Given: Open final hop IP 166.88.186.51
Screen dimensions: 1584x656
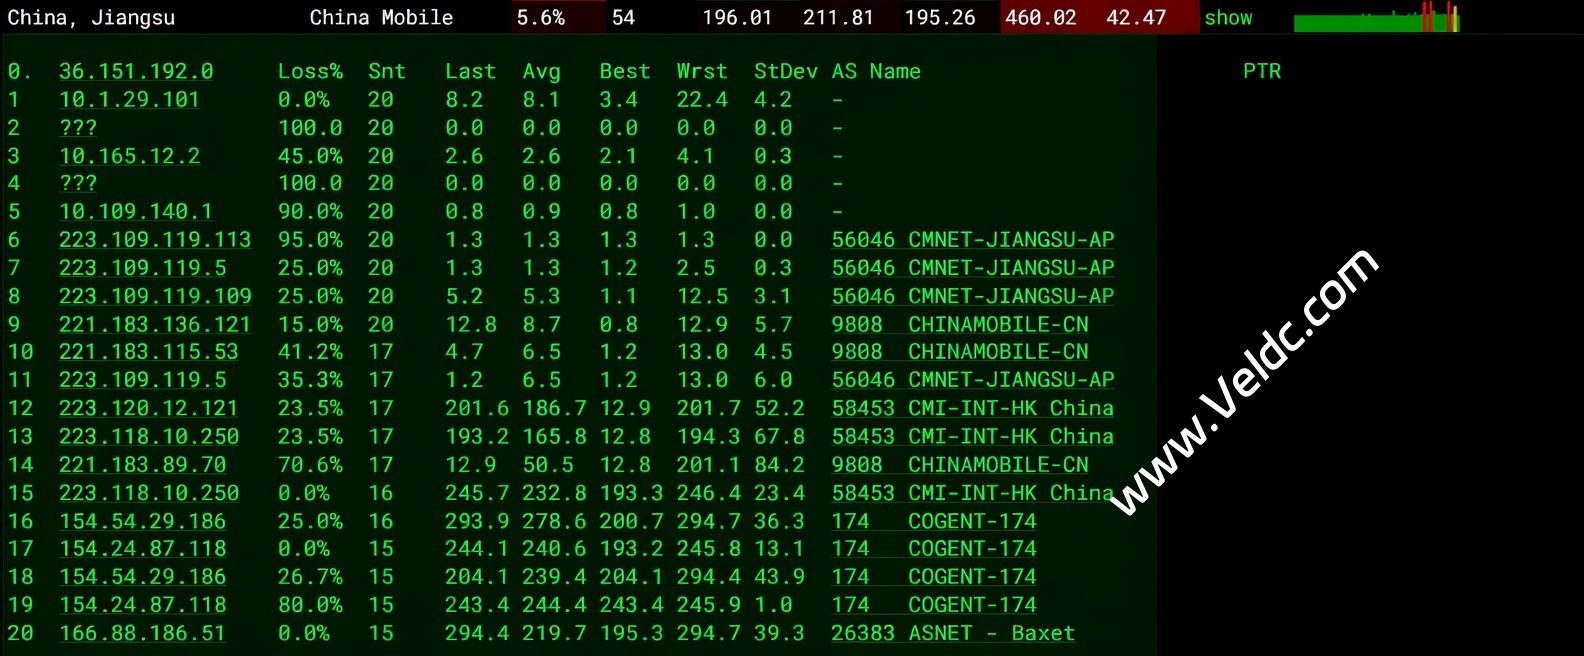Looking at the screenshot, I should [142, 633].
